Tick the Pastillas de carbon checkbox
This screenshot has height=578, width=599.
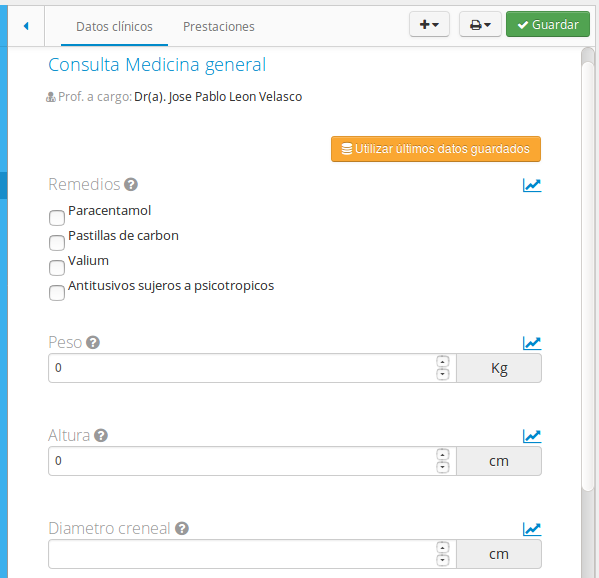point(57,243)
